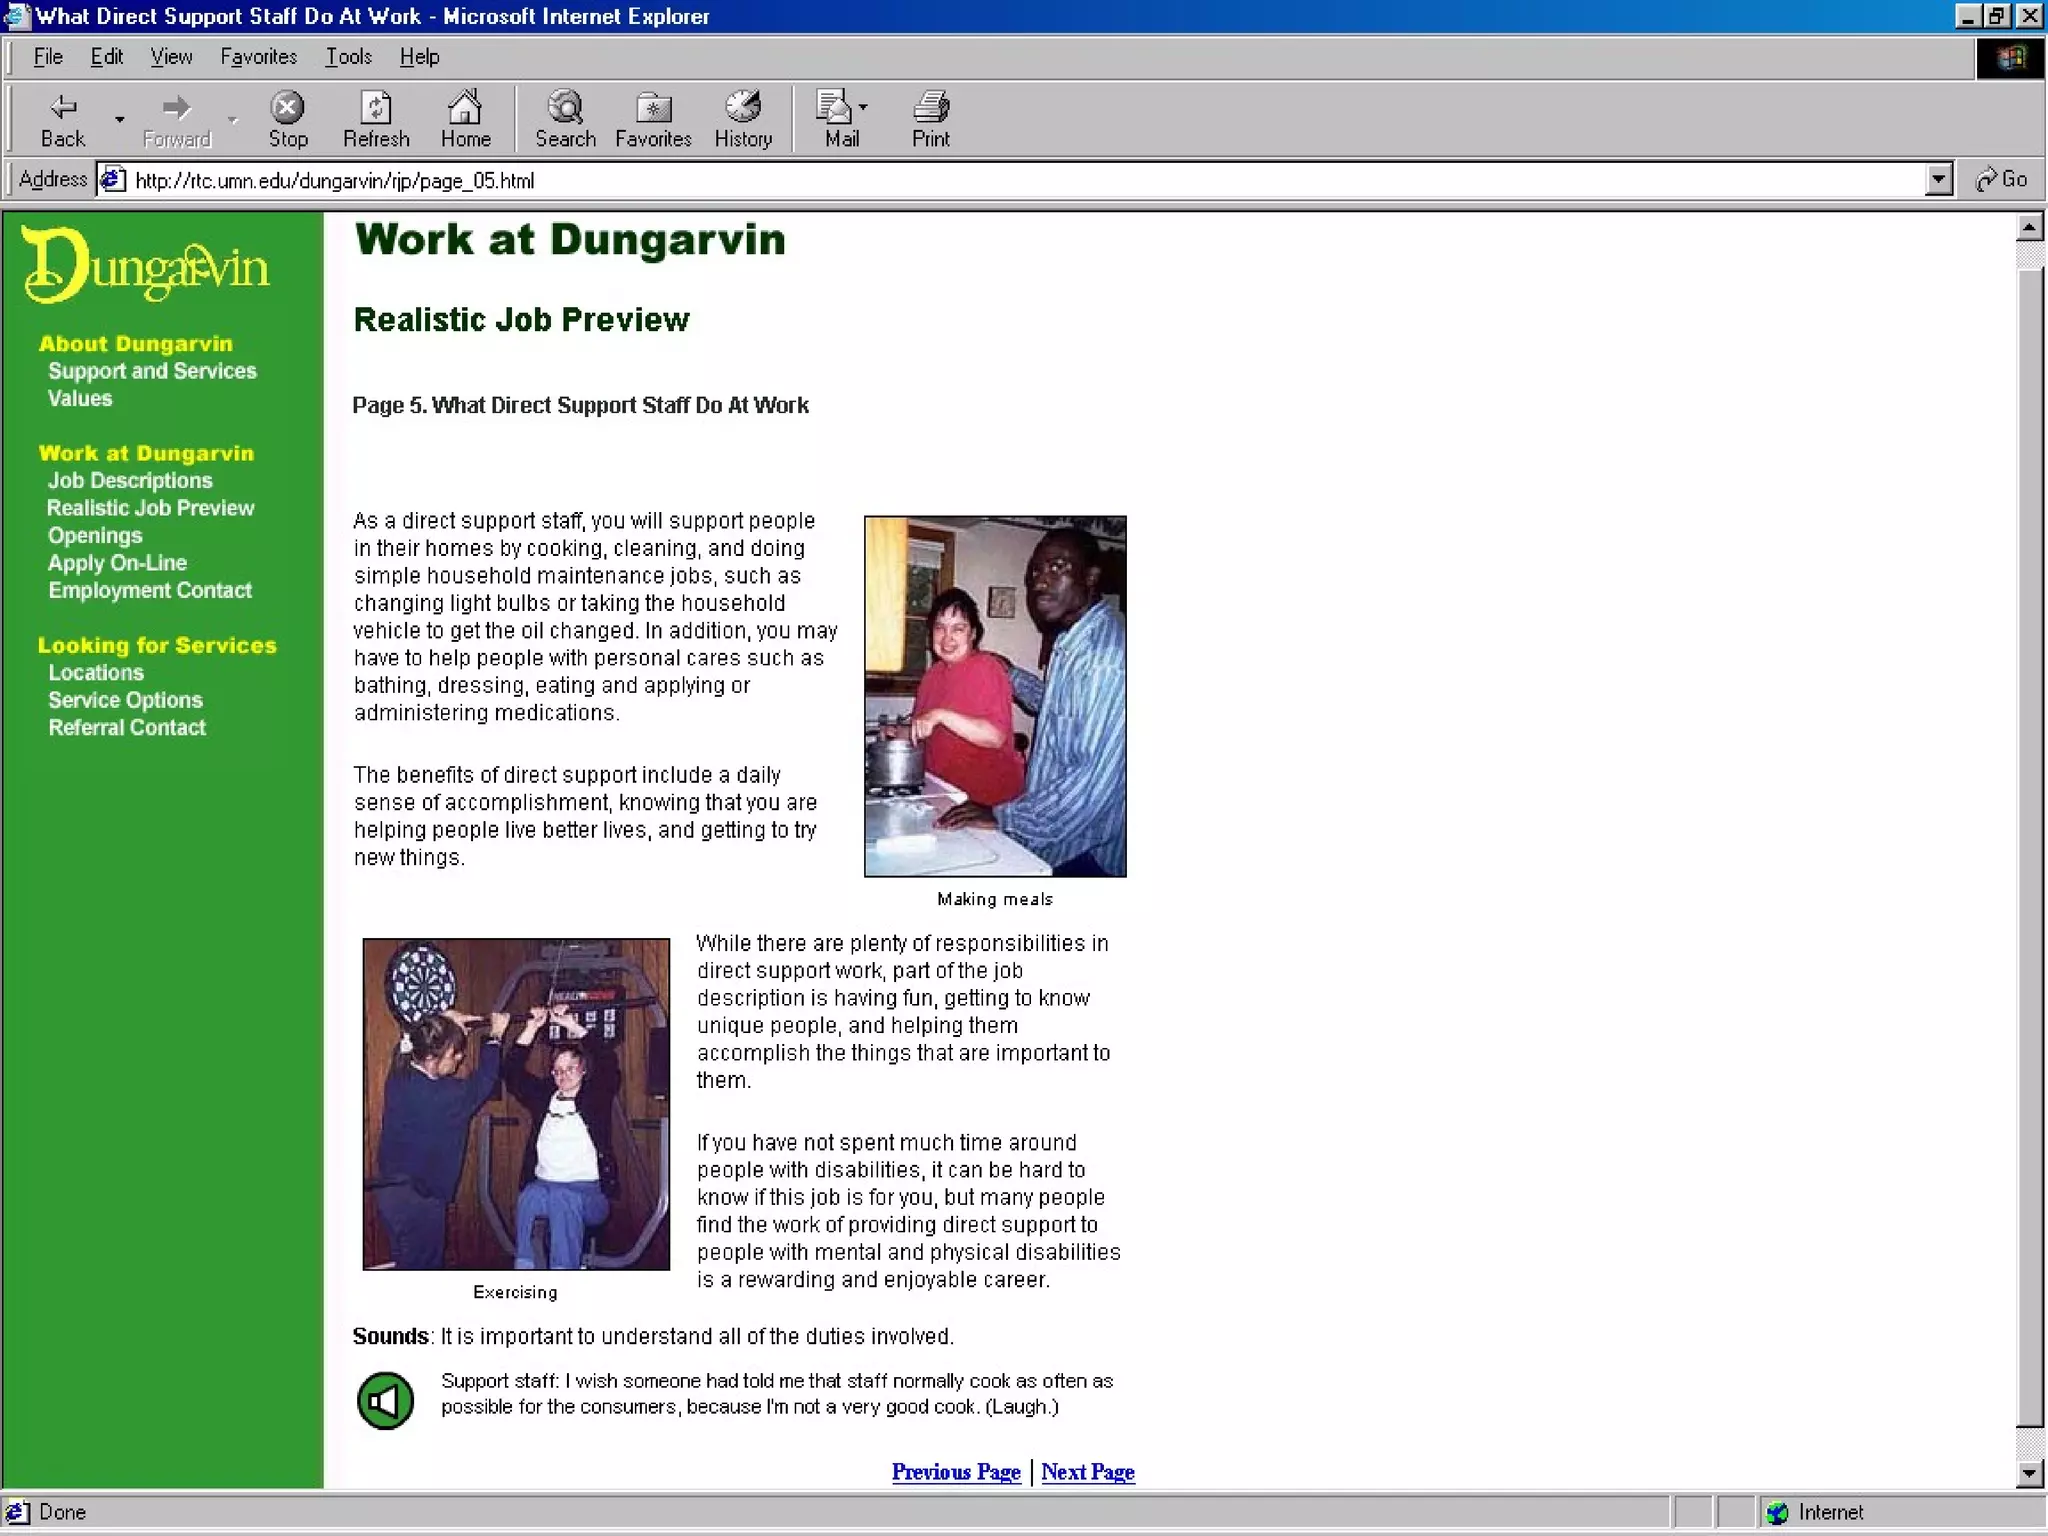Open the Referral Contact link

(x=127, y=727)
